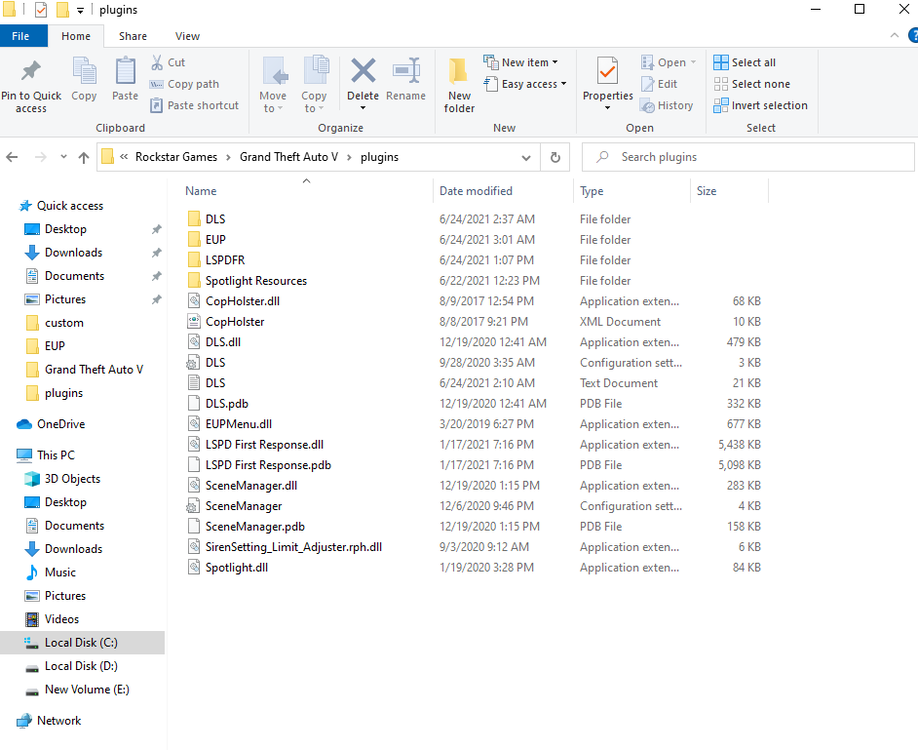The image size is (918, 750).
Task: Open the Music folder in sidebar
Action: click(60, 572)
